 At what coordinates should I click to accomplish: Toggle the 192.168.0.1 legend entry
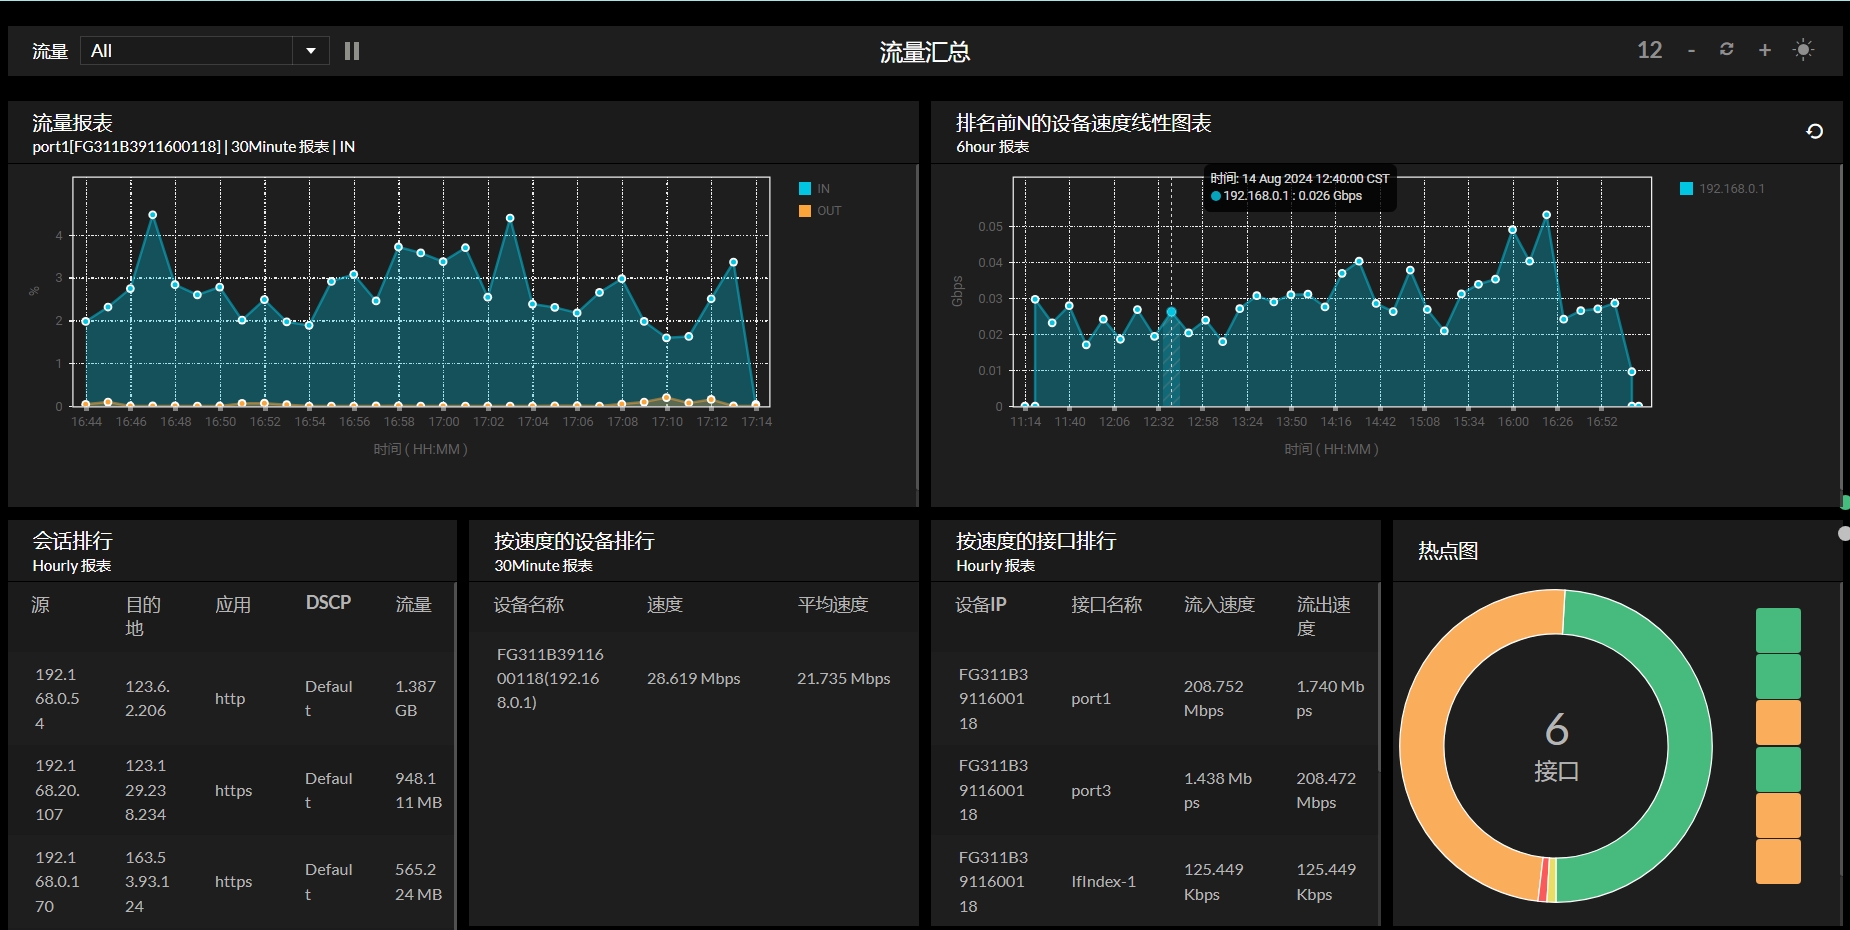click(1722, 188)
